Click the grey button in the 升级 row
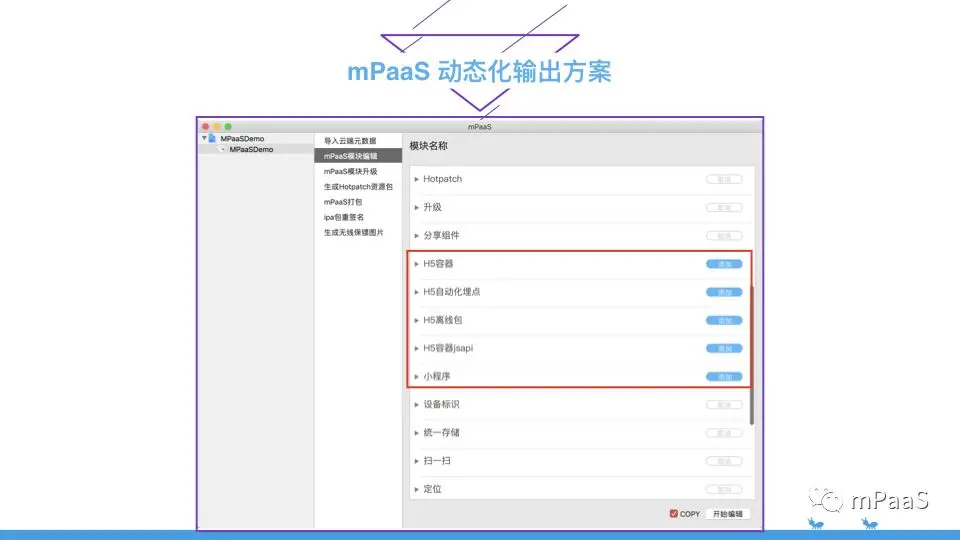960x540 pixels. [x=724, y=208]
